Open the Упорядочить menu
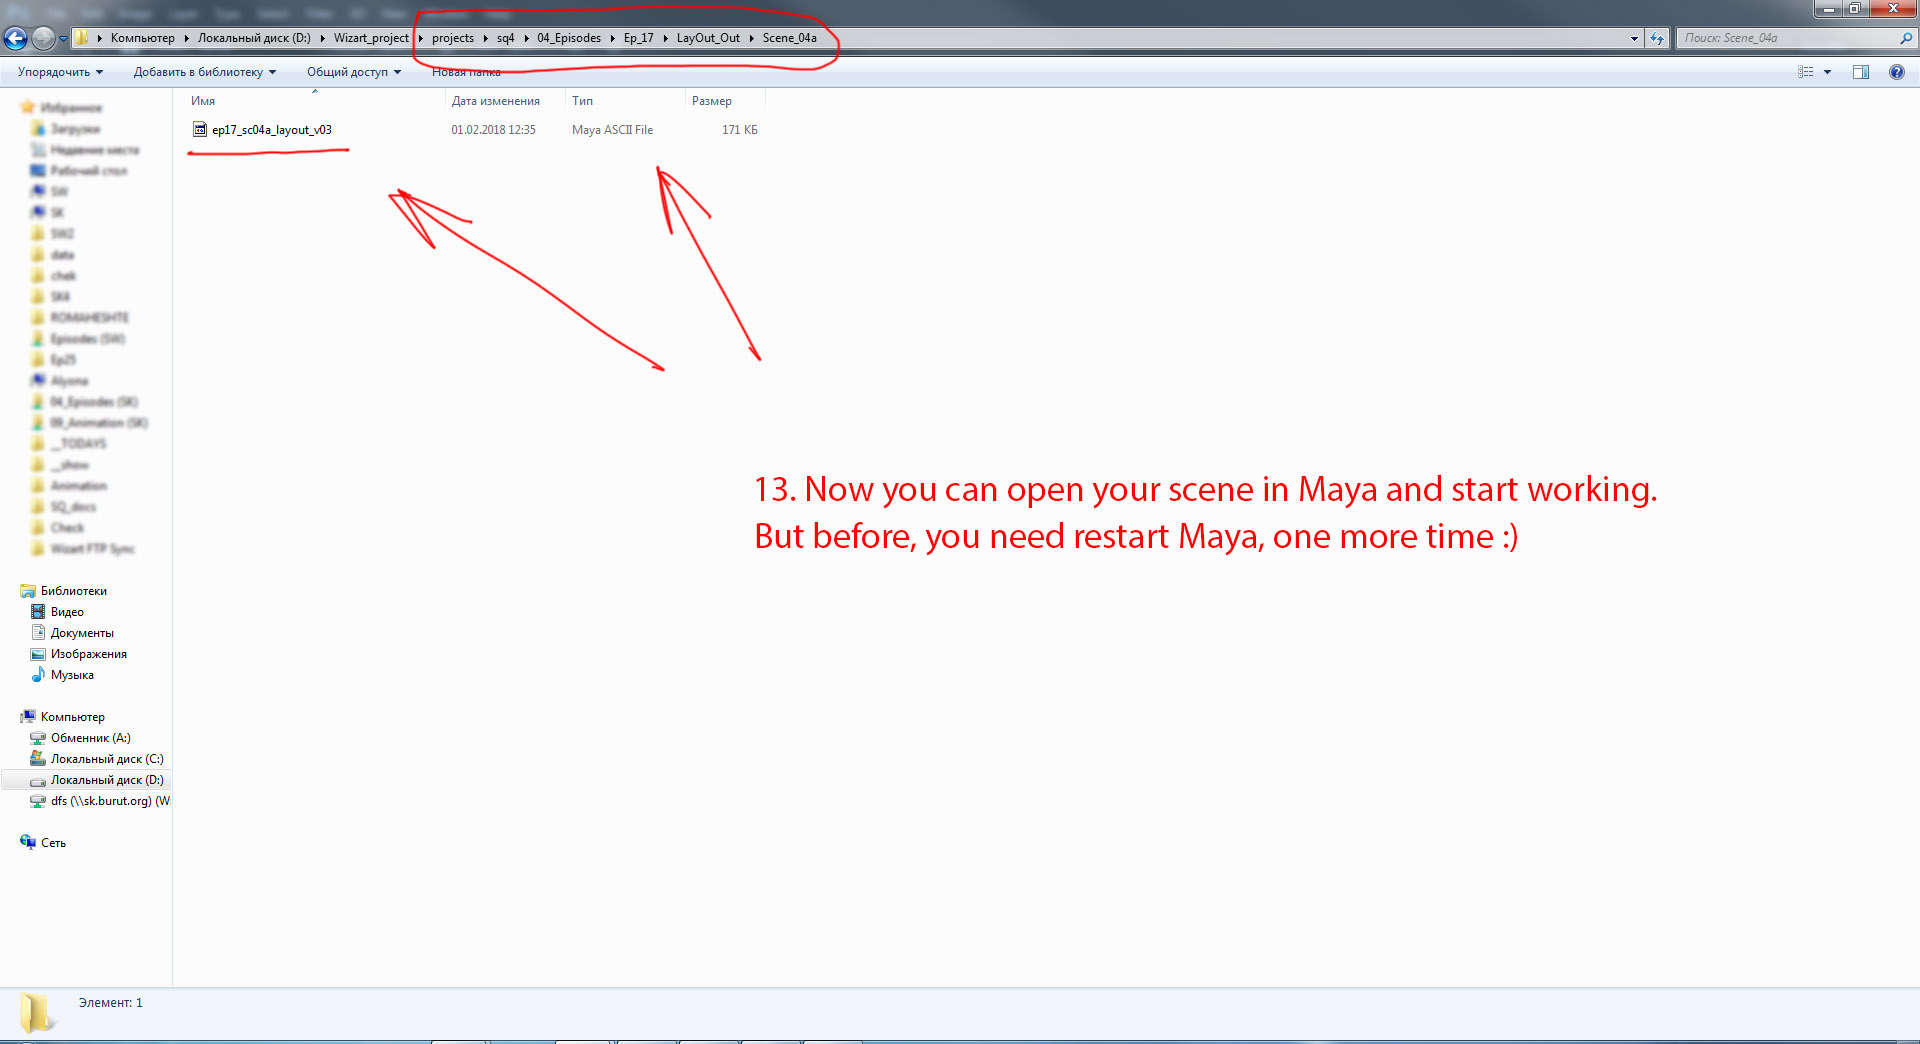The width and height of the screenshot is (1920, 1044). [60, 72]
